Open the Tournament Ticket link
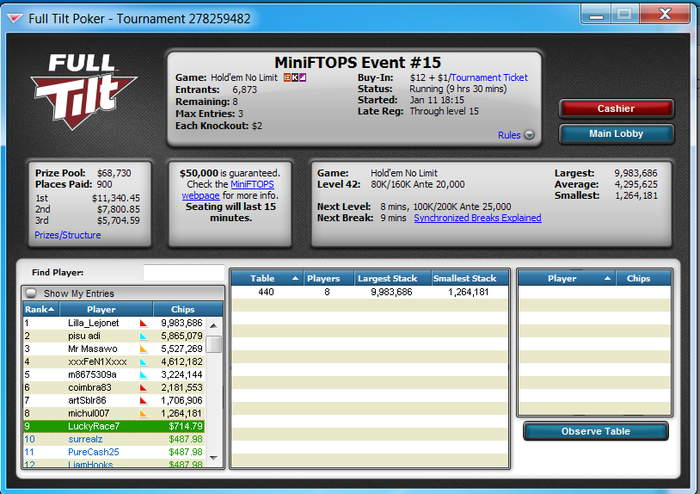The image size is (700, 494). 489,78
